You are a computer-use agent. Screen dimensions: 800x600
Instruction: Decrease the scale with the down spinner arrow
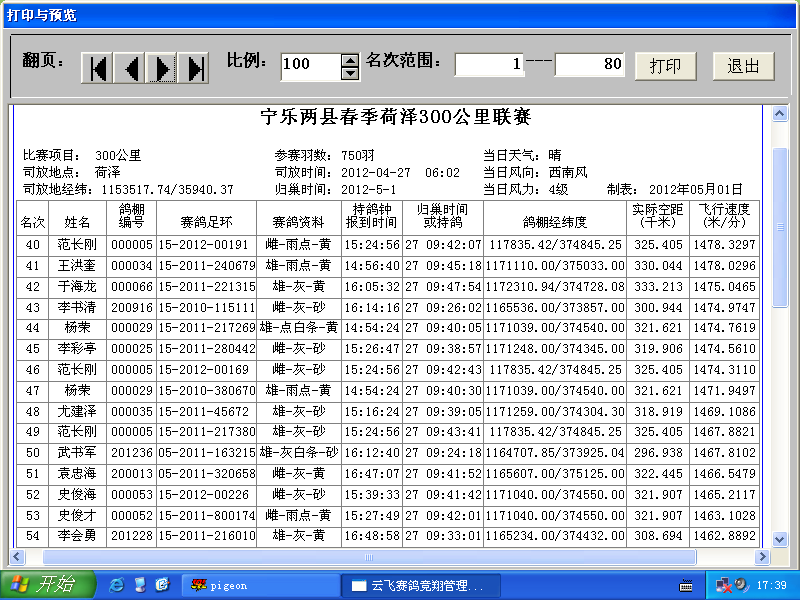(350, 72)
